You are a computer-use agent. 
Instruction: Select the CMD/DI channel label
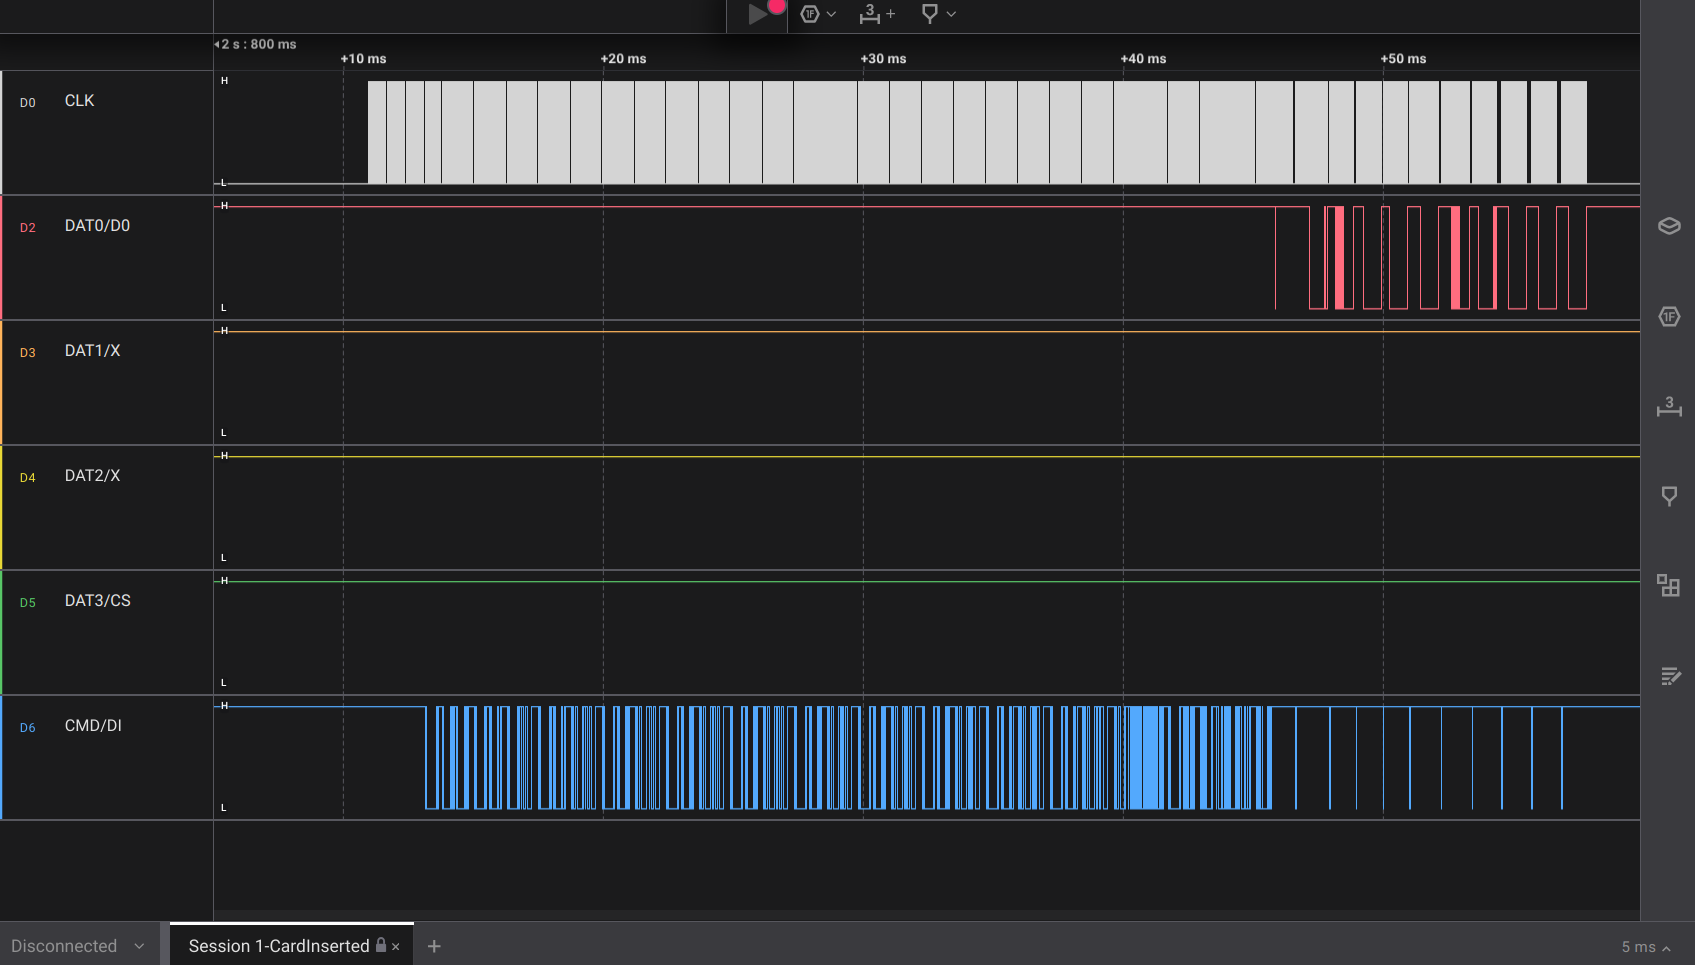point(93,726)
